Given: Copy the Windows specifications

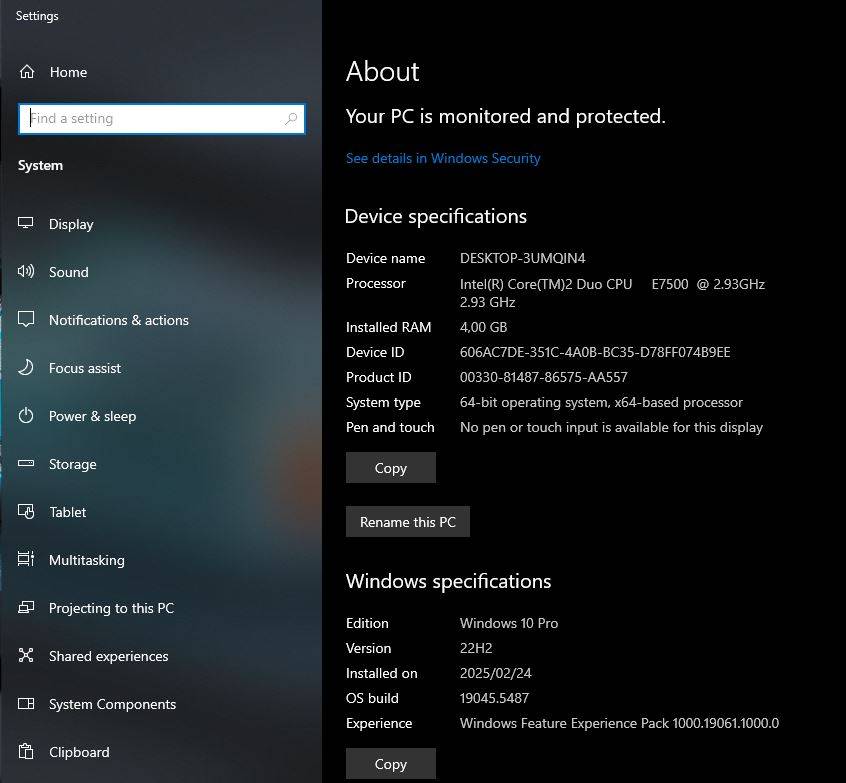Looking at the screenshot, I should pyautogui.click(x=390, y=763).
